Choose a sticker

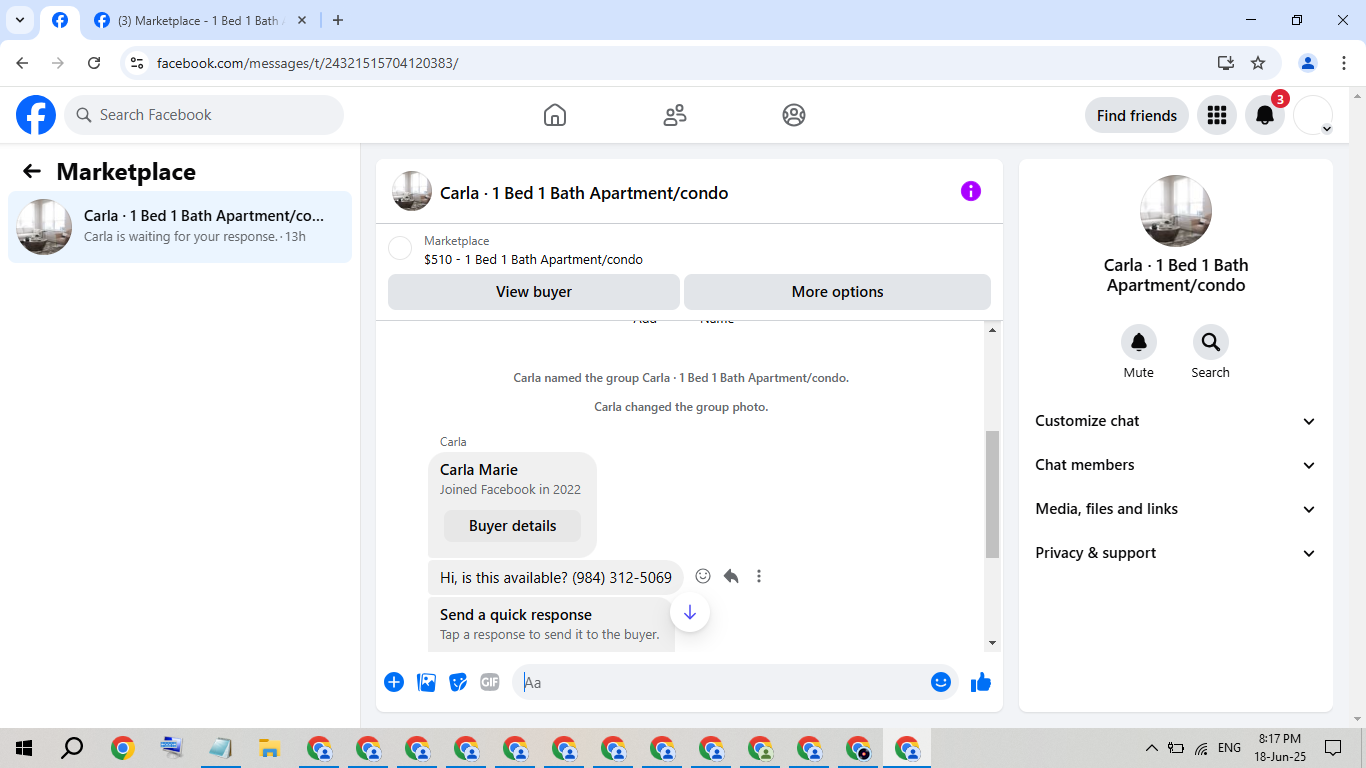tap(458, 682)
